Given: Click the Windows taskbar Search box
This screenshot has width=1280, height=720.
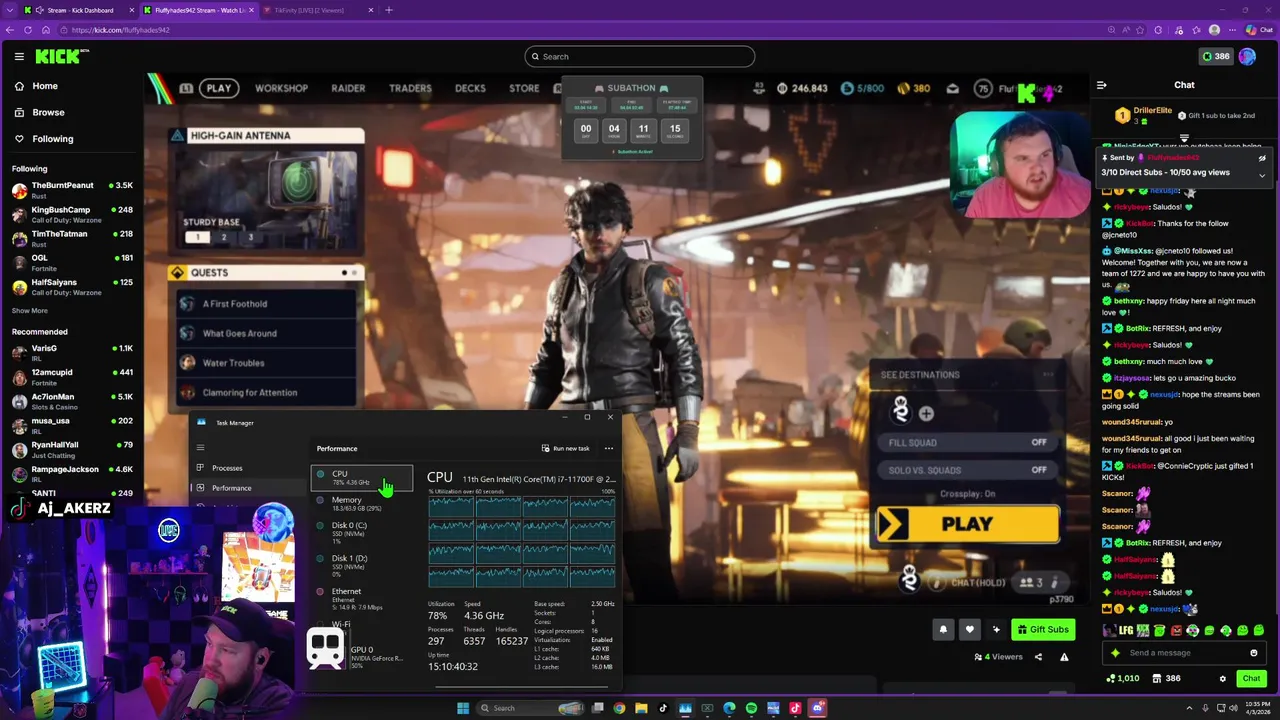Looking at the screenshot, I should point(530,708).
